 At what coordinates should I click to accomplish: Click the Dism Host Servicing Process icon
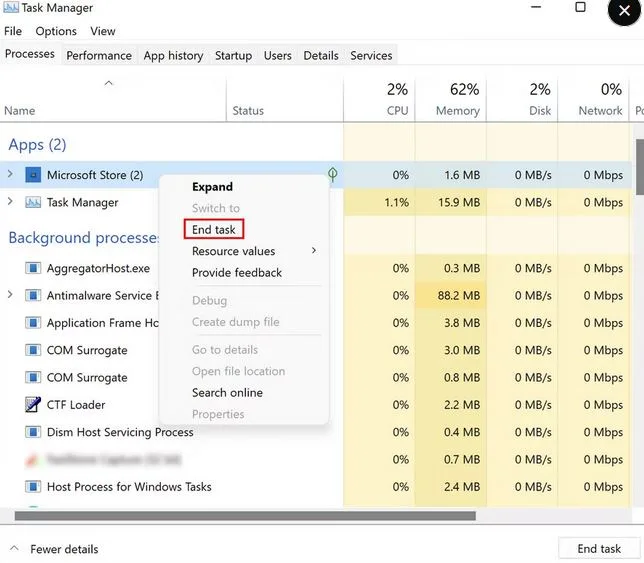pos(33,432)
